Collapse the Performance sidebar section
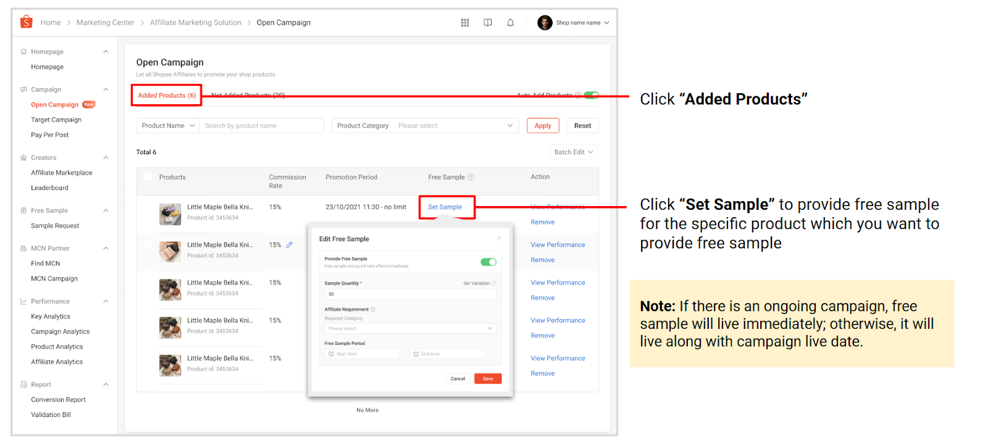 [x=106, y=301]
